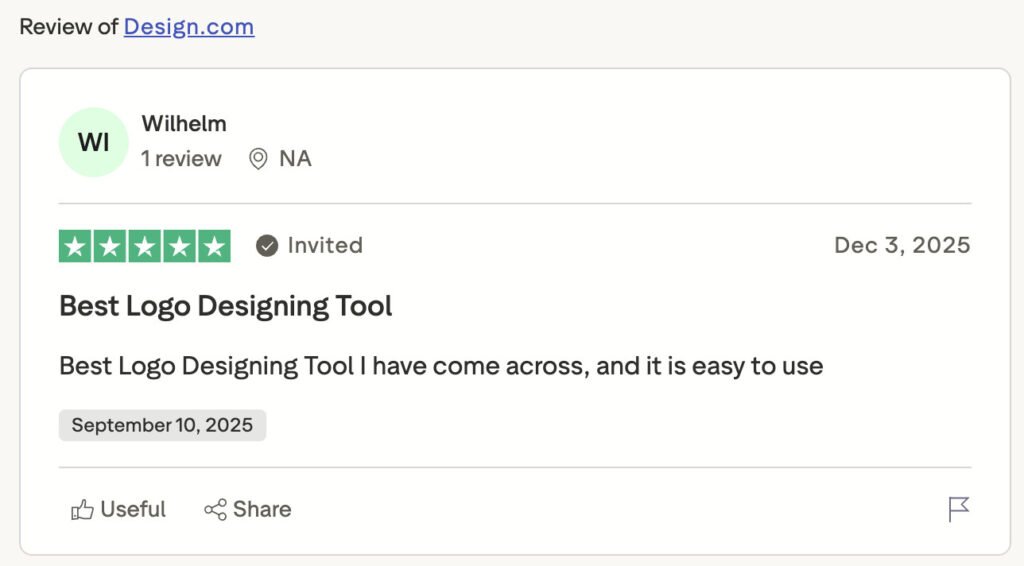
Task: Click the September 10, 2025 date badge
Action: click(163, 426)
